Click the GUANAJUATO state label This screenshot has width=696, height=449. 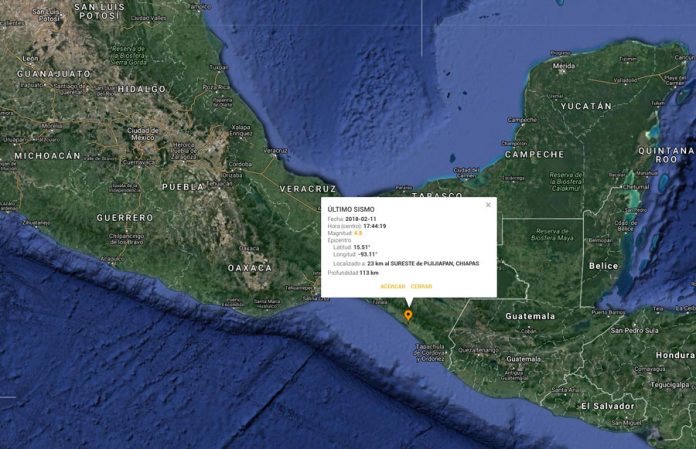coord(54,74)
